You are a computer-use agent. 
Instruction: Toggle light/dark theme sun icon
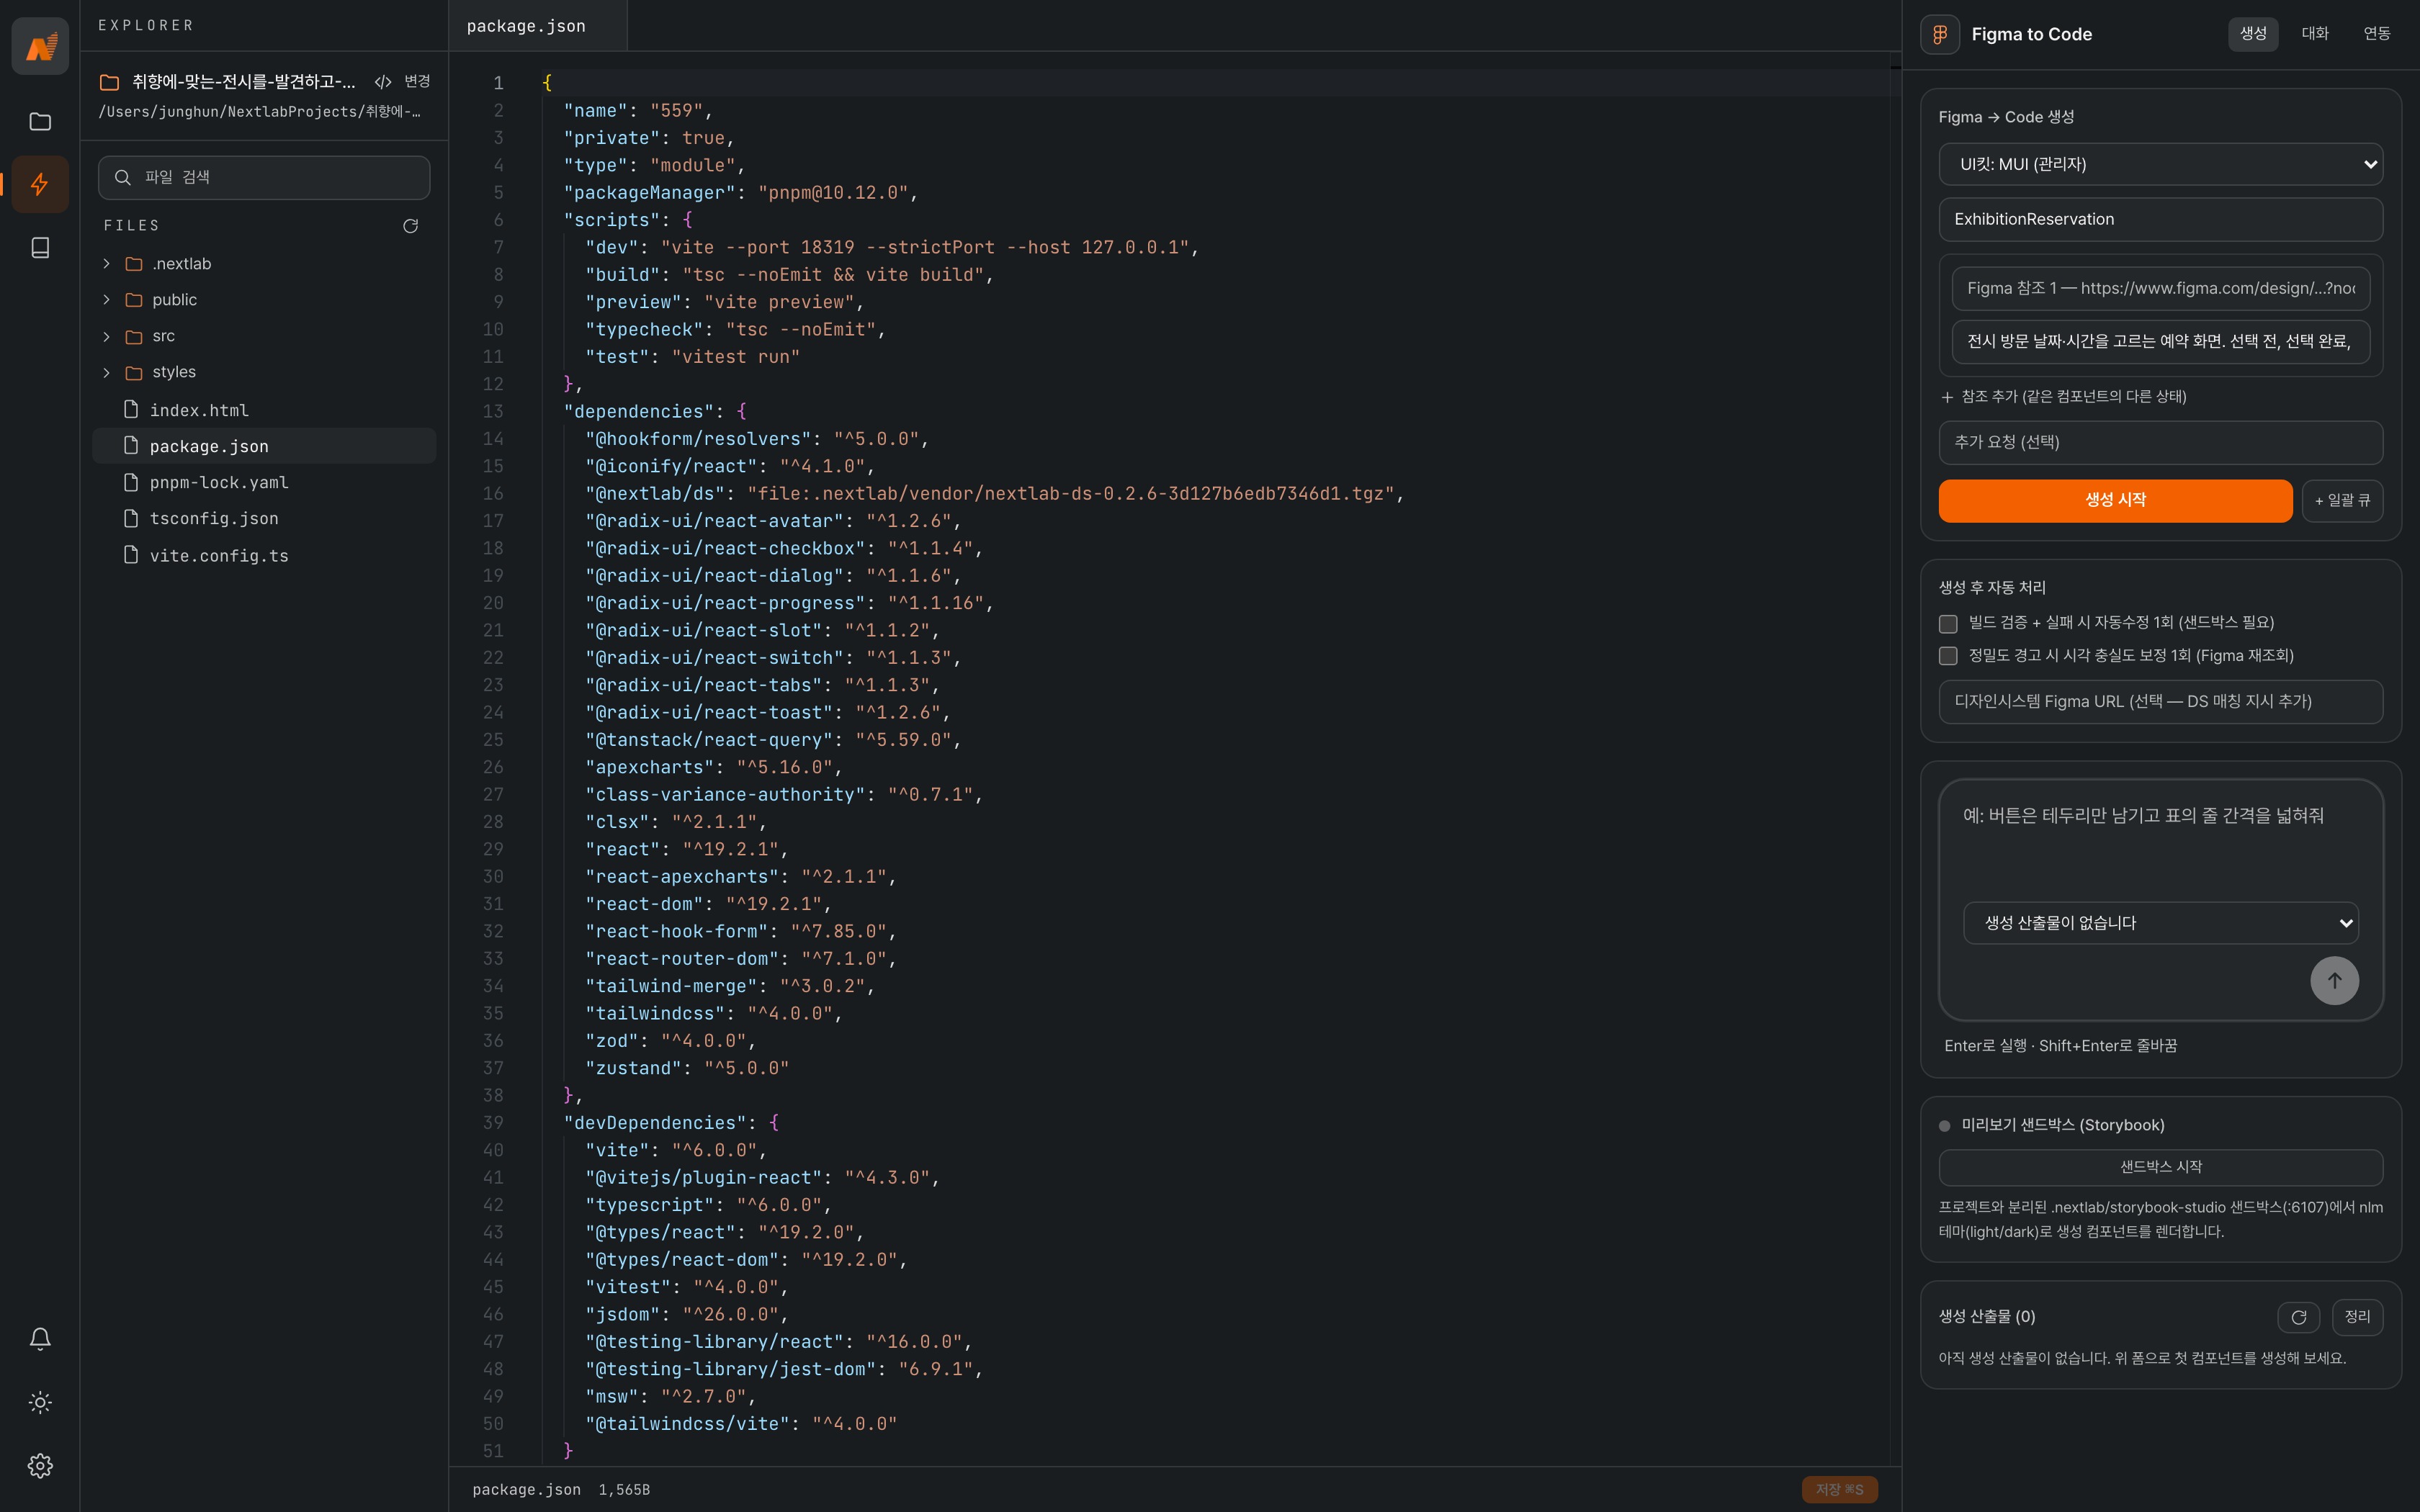[x=40, y=1402]
